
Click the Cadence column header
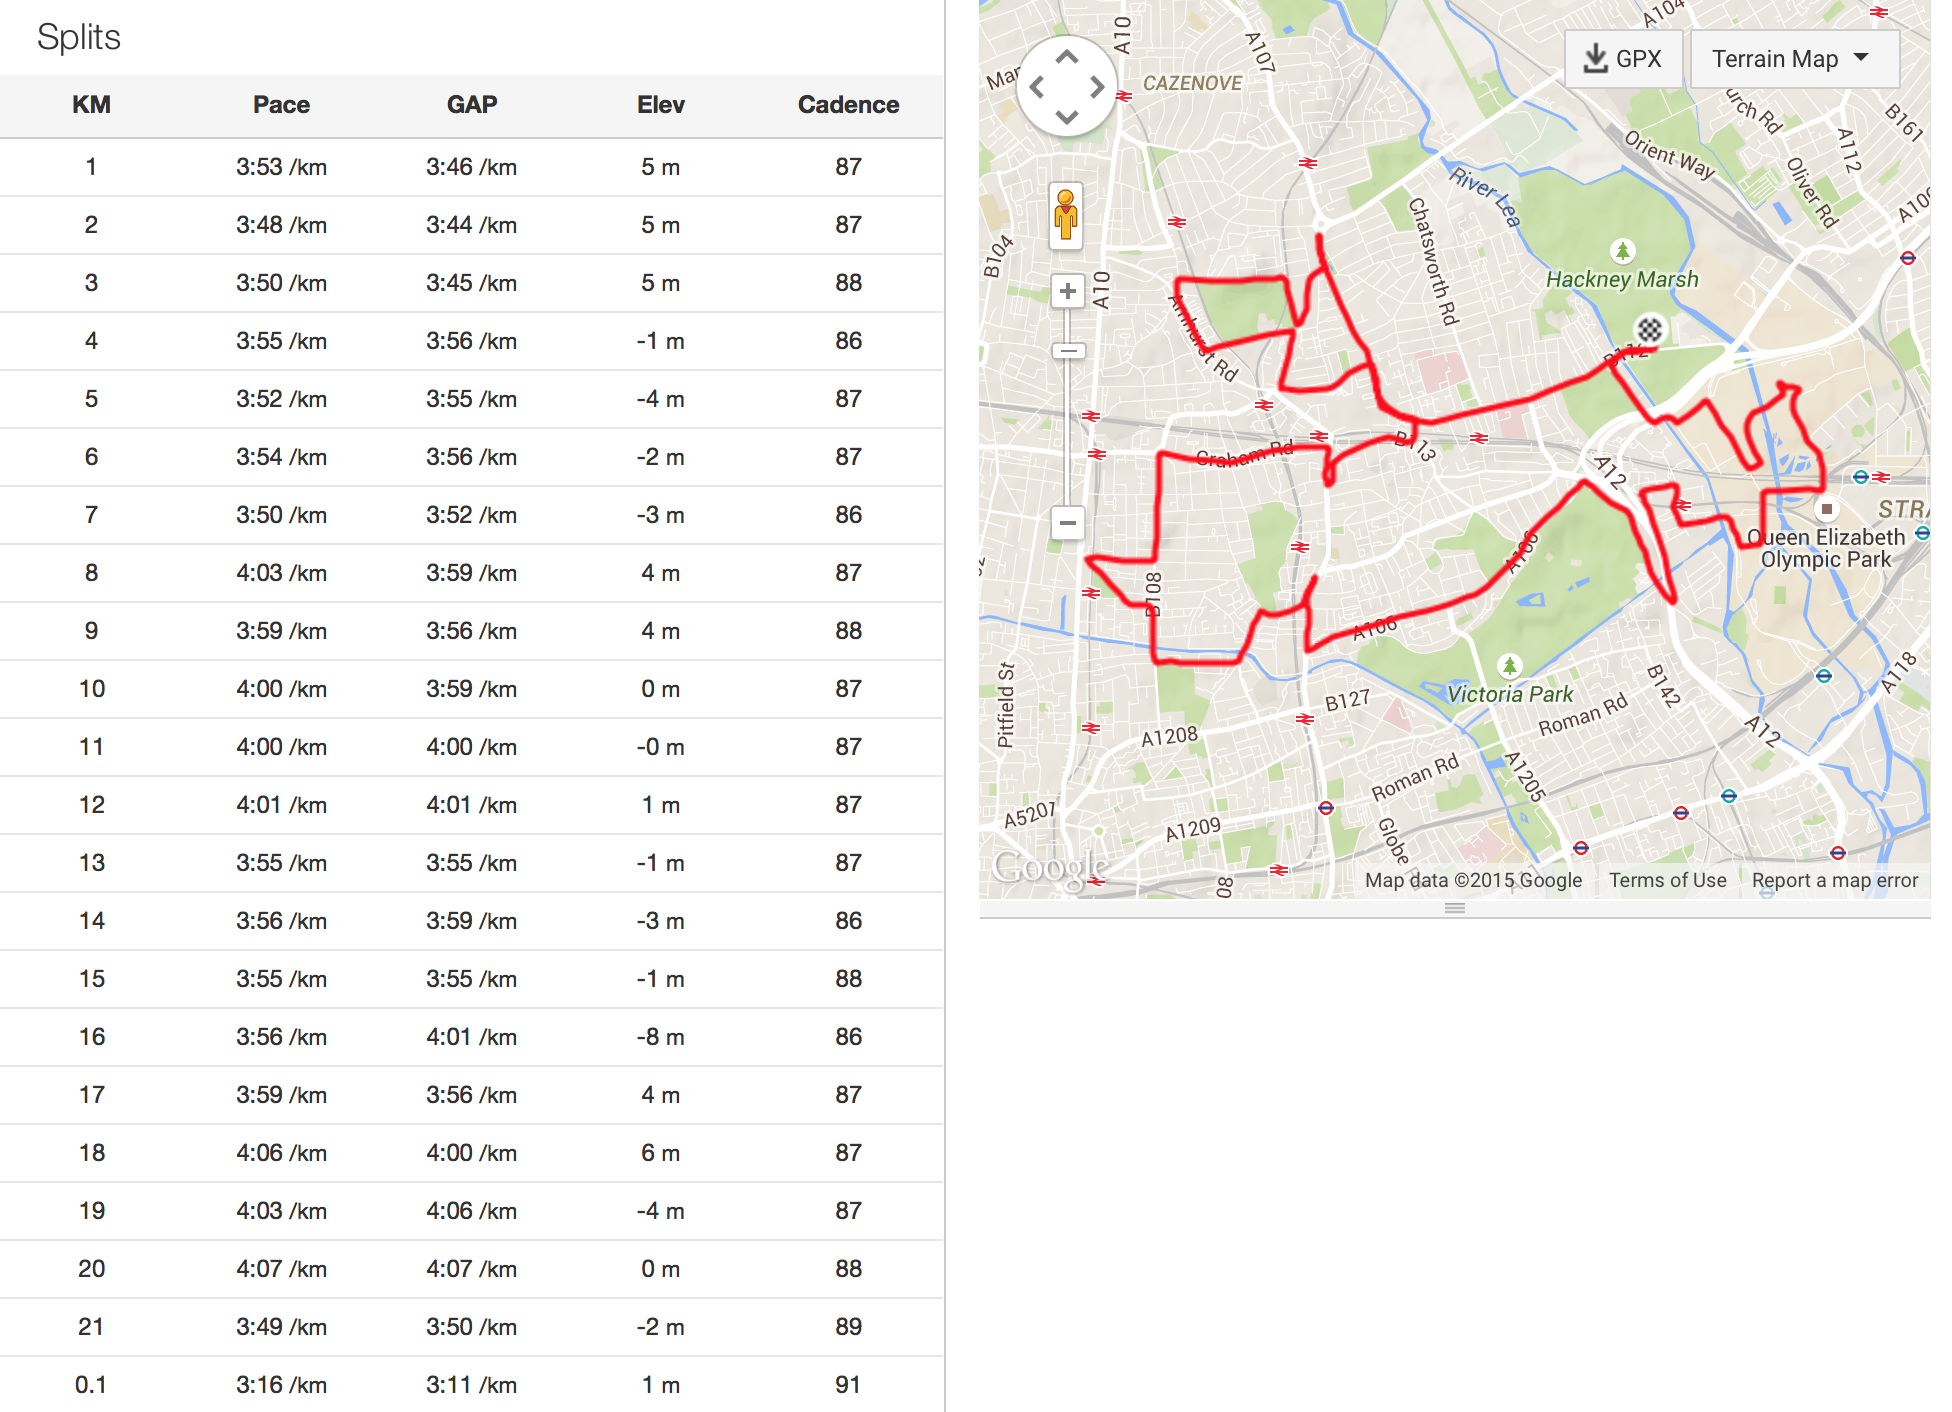[848, 105]
